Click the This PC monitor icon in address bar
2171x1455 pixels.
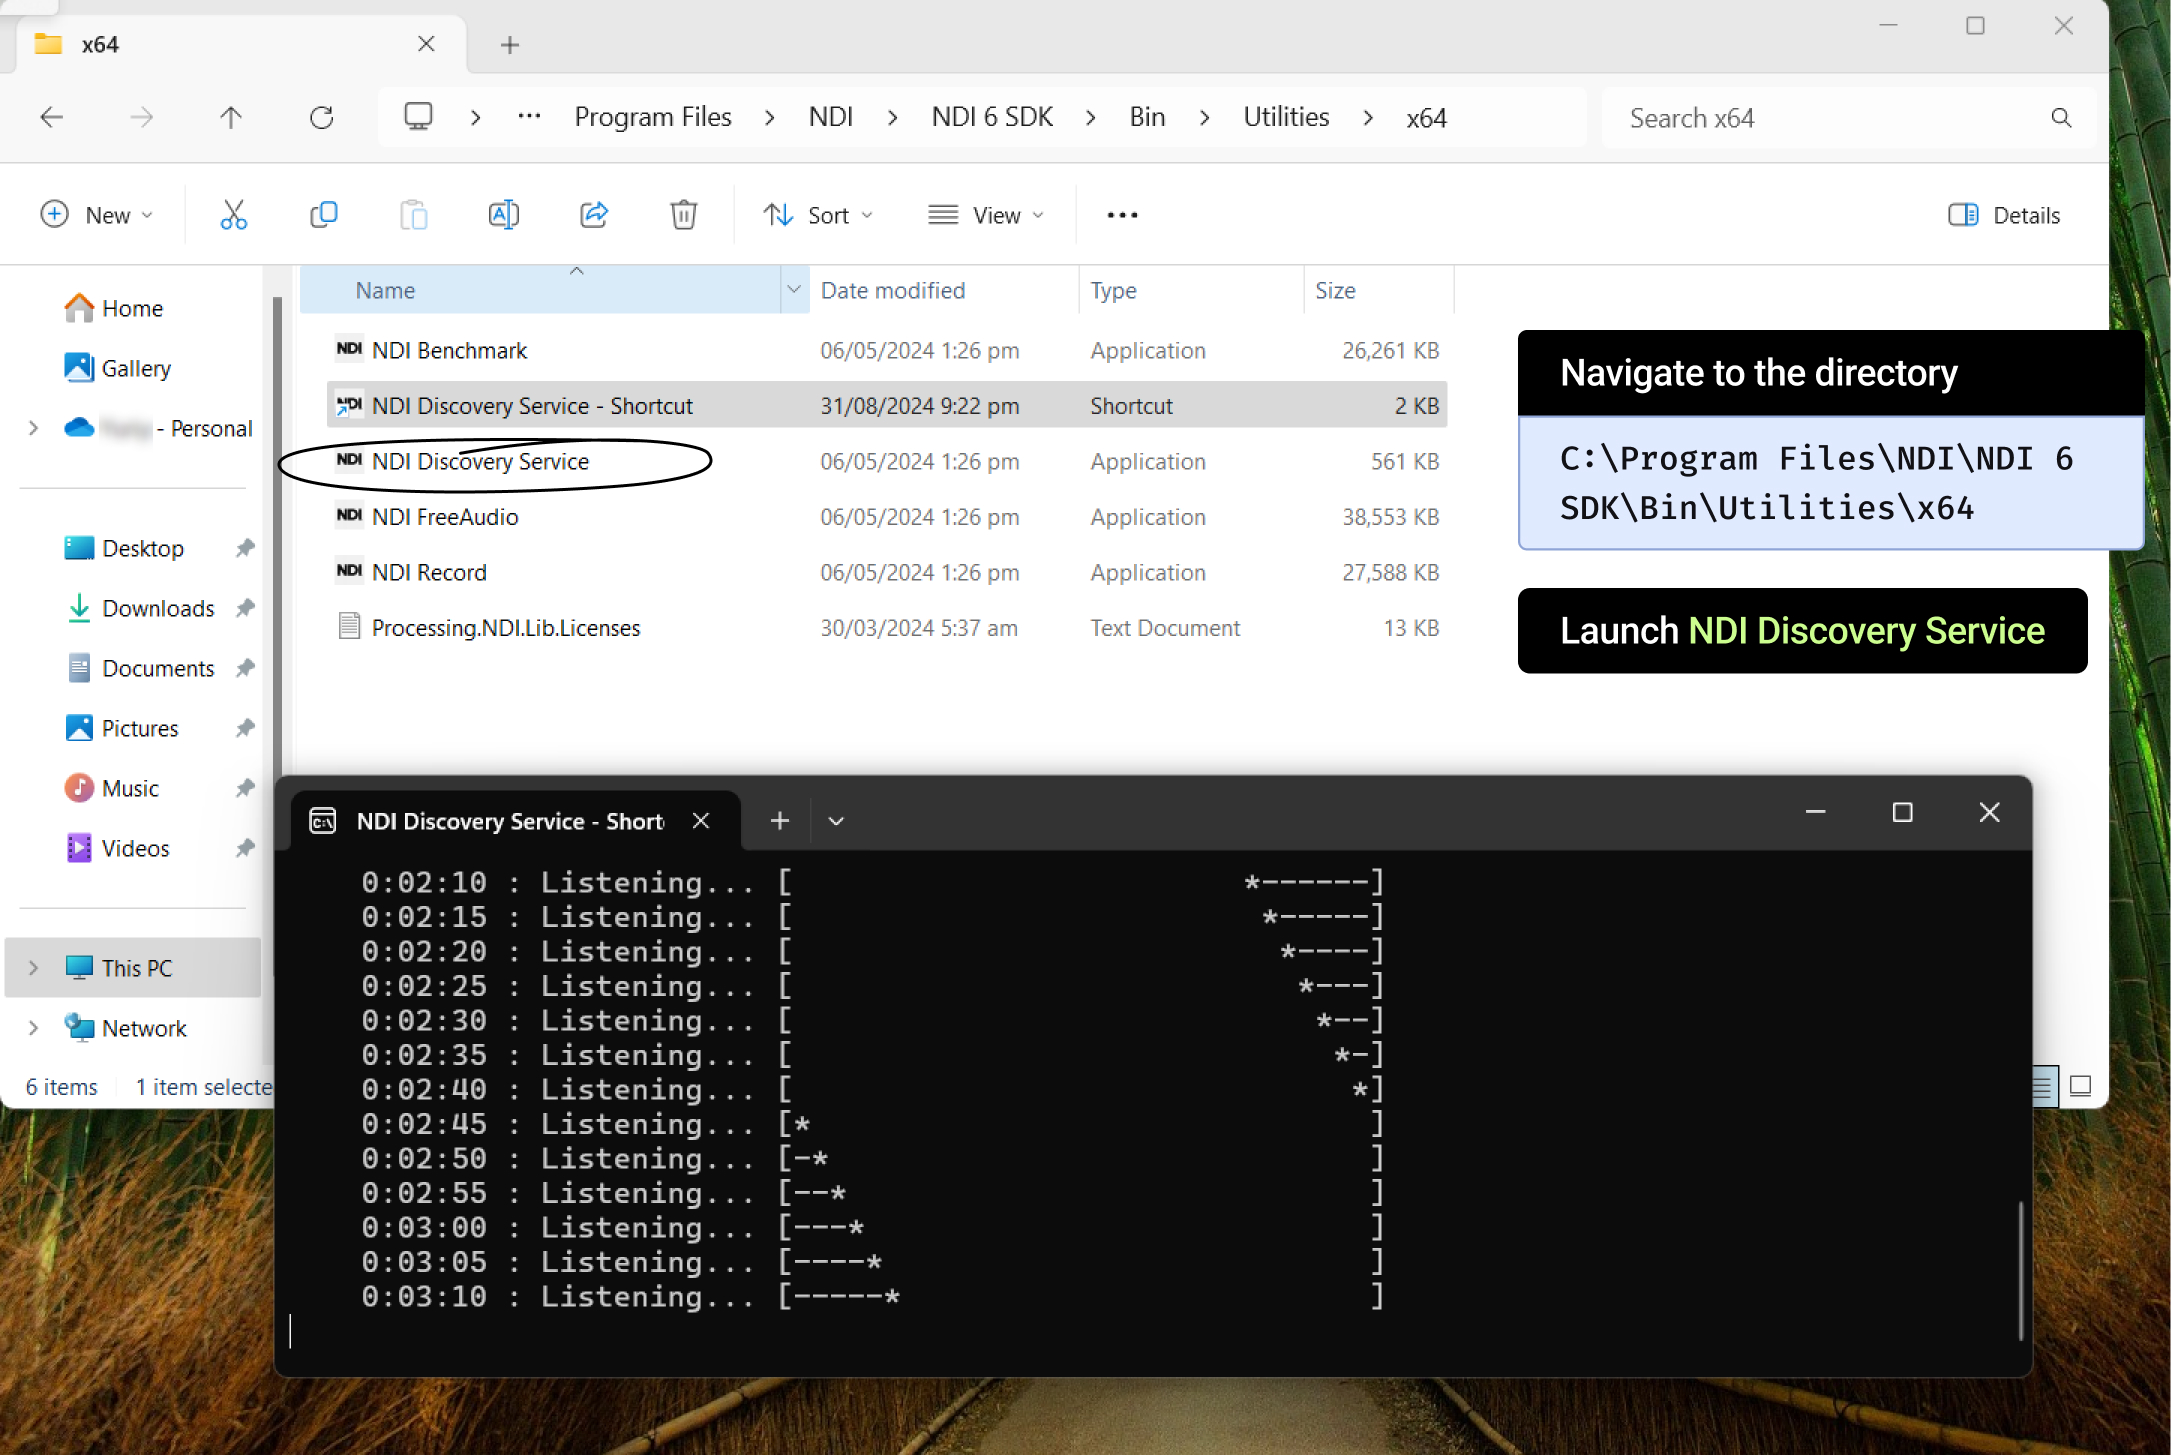pyautogui.click(x=418, y=117)
